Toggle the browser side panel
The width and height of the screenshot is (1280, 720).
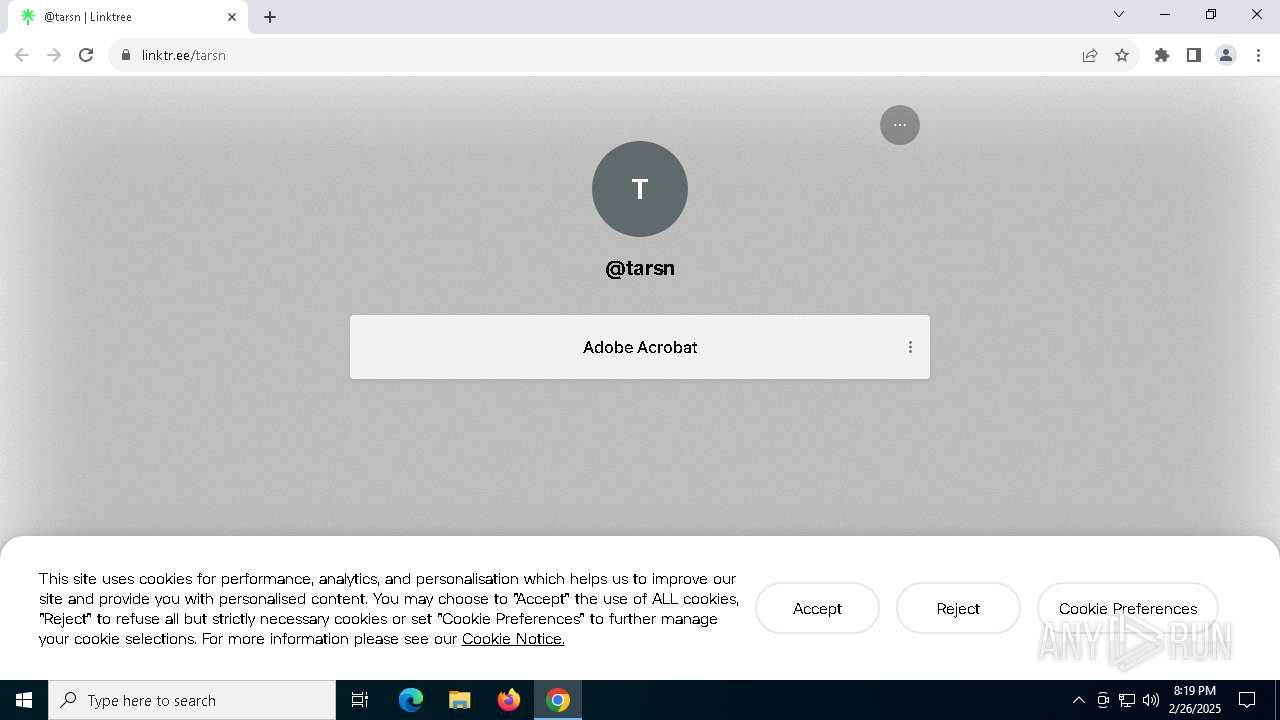click(1194, 55)
